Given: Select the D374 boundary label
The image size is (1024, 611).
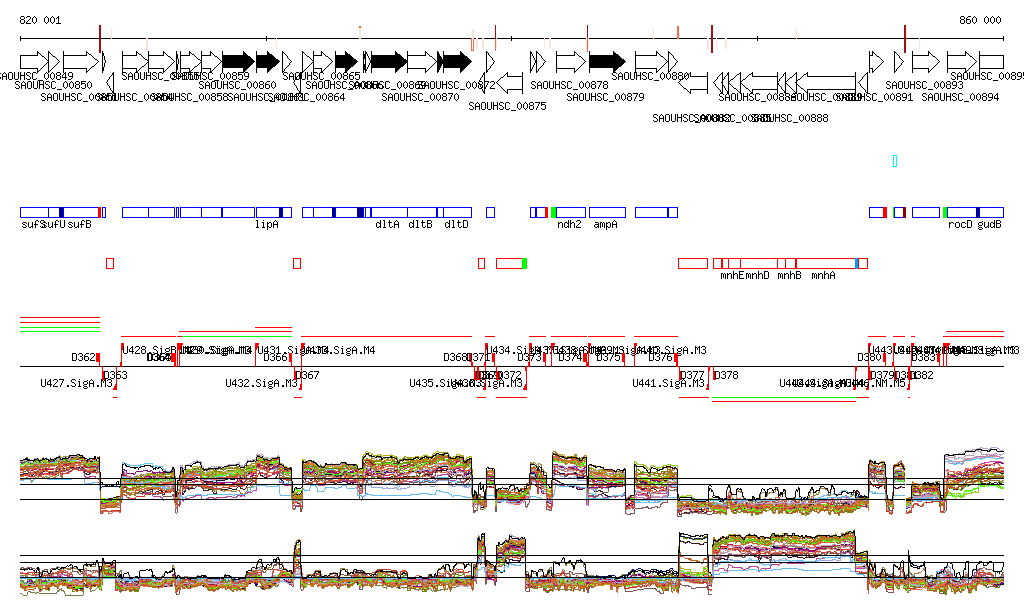Looking at the screenshot, I should pos(570,358).
